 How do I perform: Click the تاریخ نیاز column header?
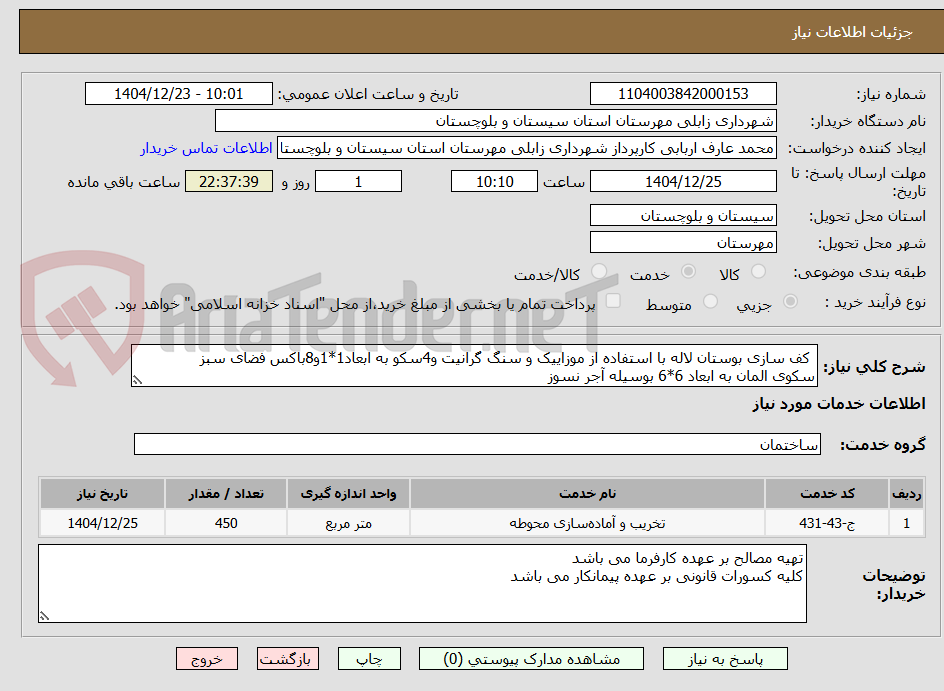pos(102,494)
